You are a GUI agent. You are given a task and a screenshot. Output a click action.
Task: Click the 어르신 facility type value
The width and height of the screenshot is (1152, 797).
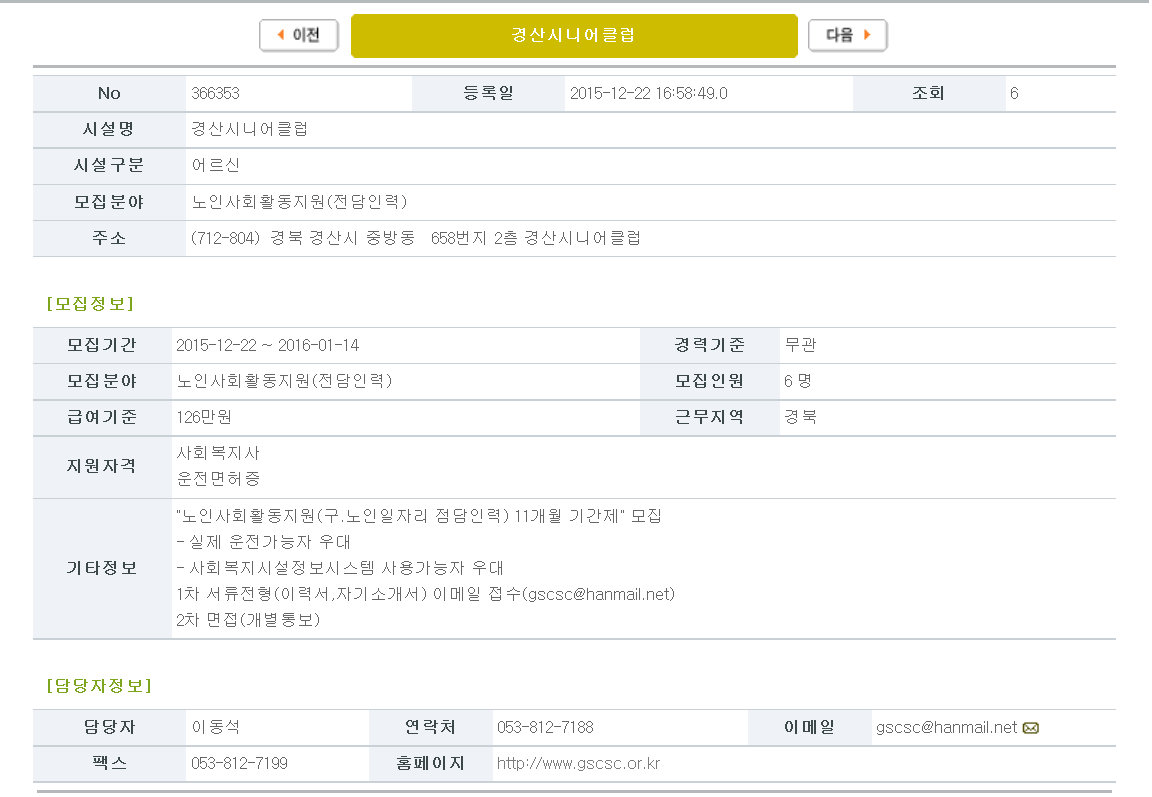pyautogui.click(x=215, y=166)
